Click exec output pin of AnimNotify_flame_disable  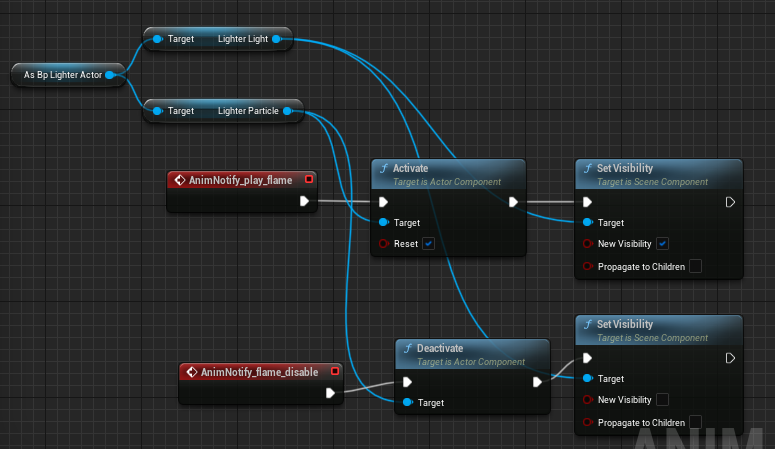pyautogui.click(x=330, y=393)
